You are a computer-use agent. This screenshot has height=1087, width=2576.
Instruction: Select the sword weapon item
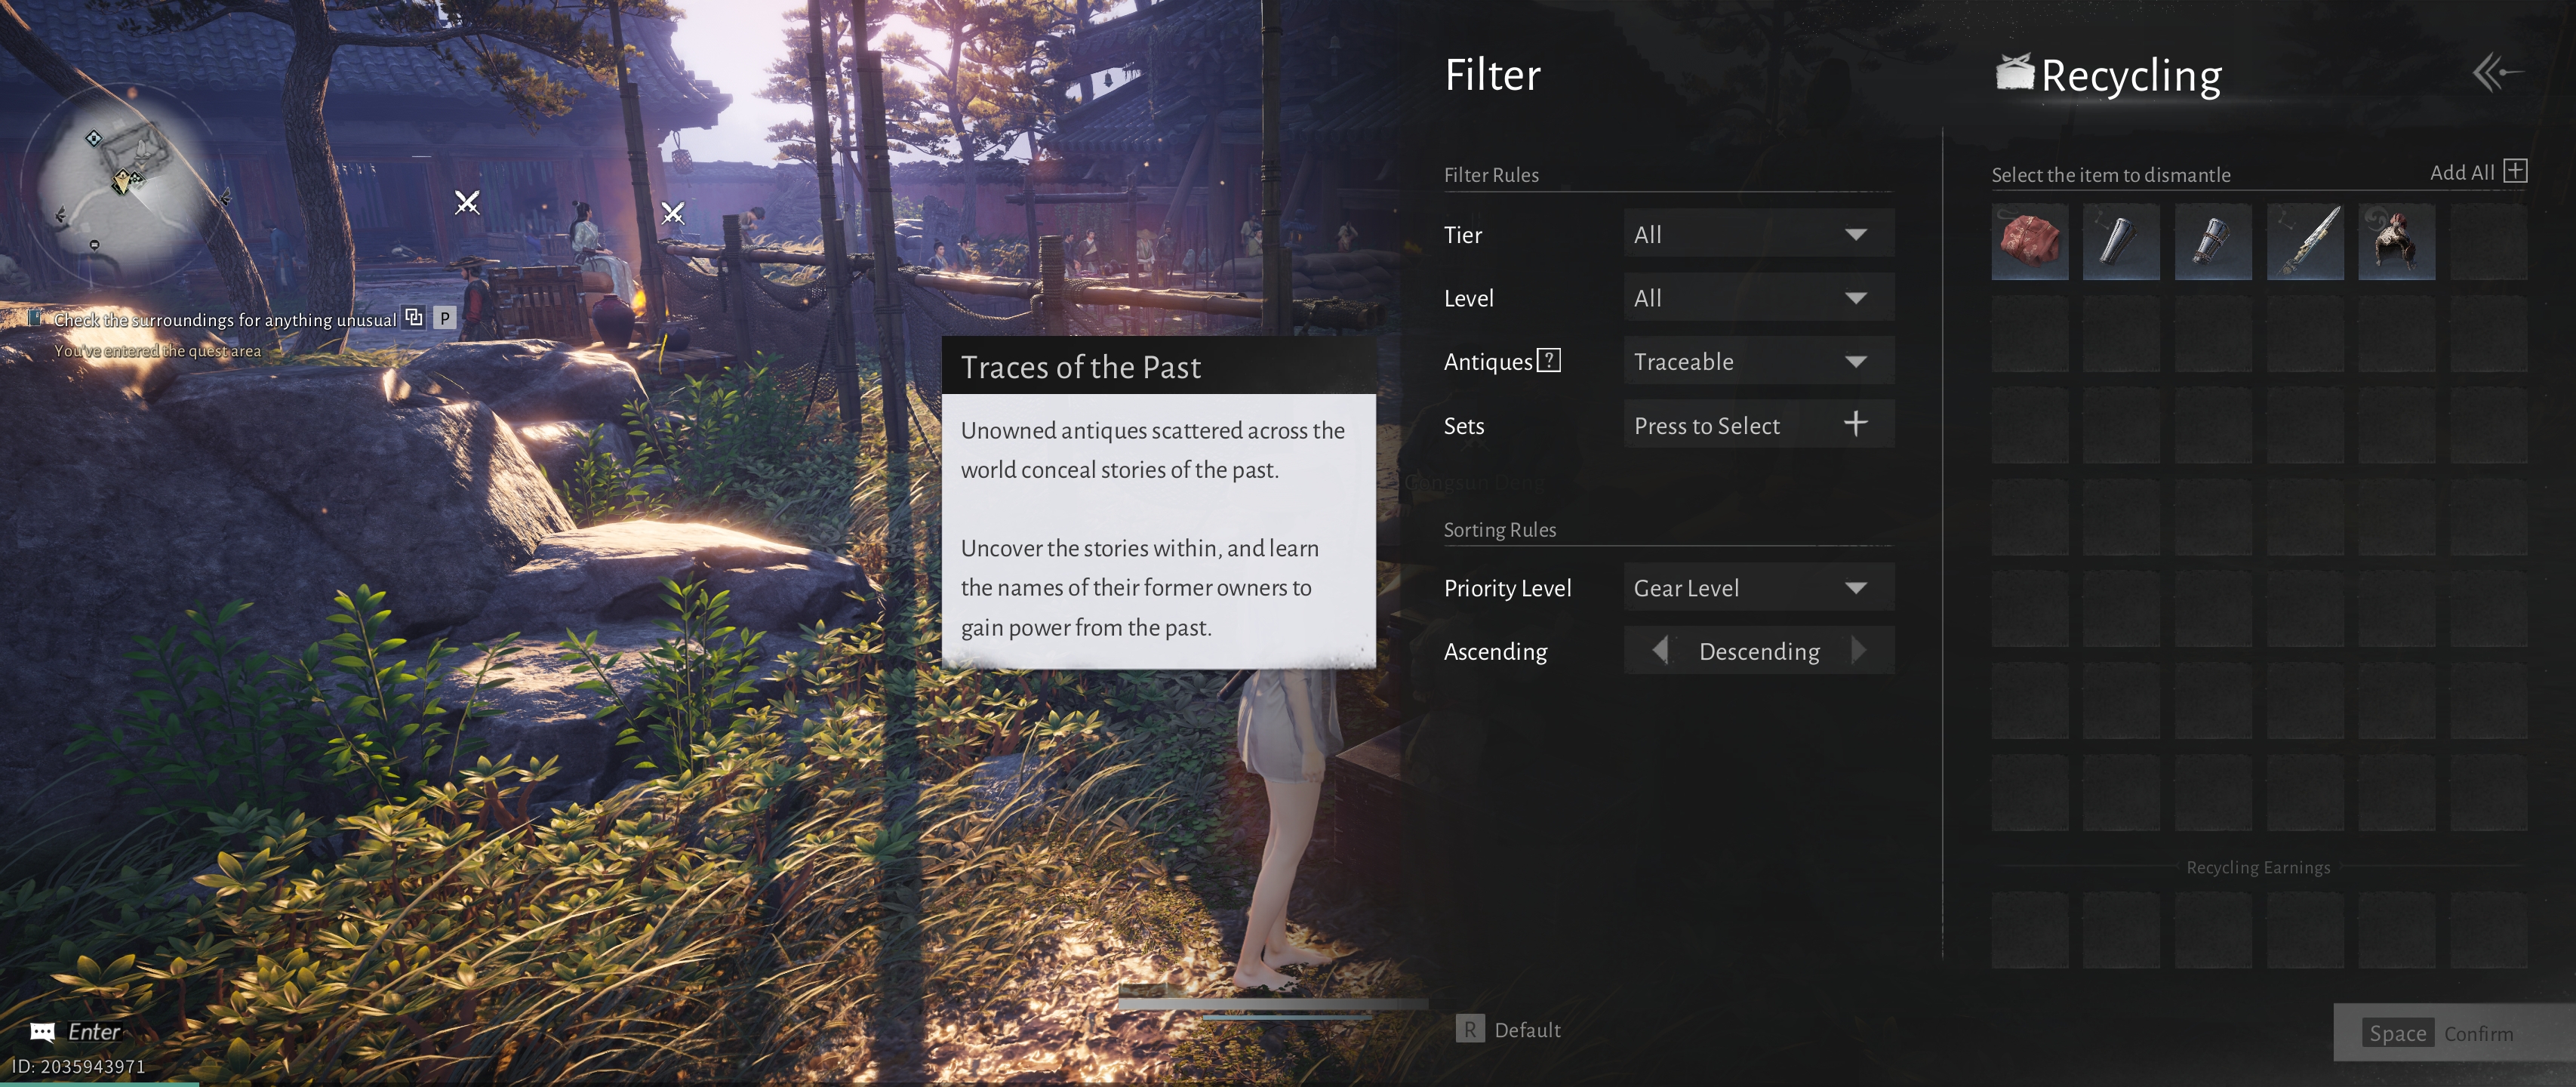click(2304, 241)
